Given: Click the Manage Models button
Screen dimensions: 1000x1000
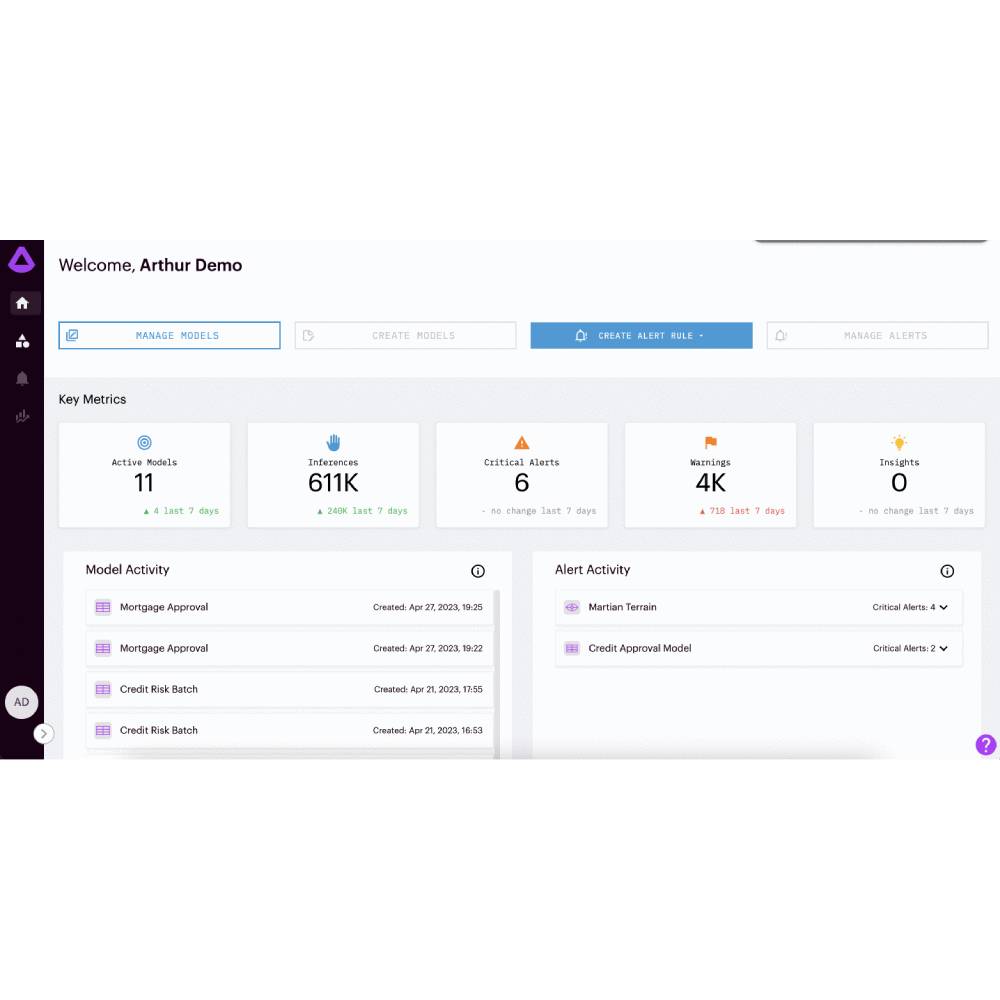Looking at the screenshot, I should pos(169,336).
